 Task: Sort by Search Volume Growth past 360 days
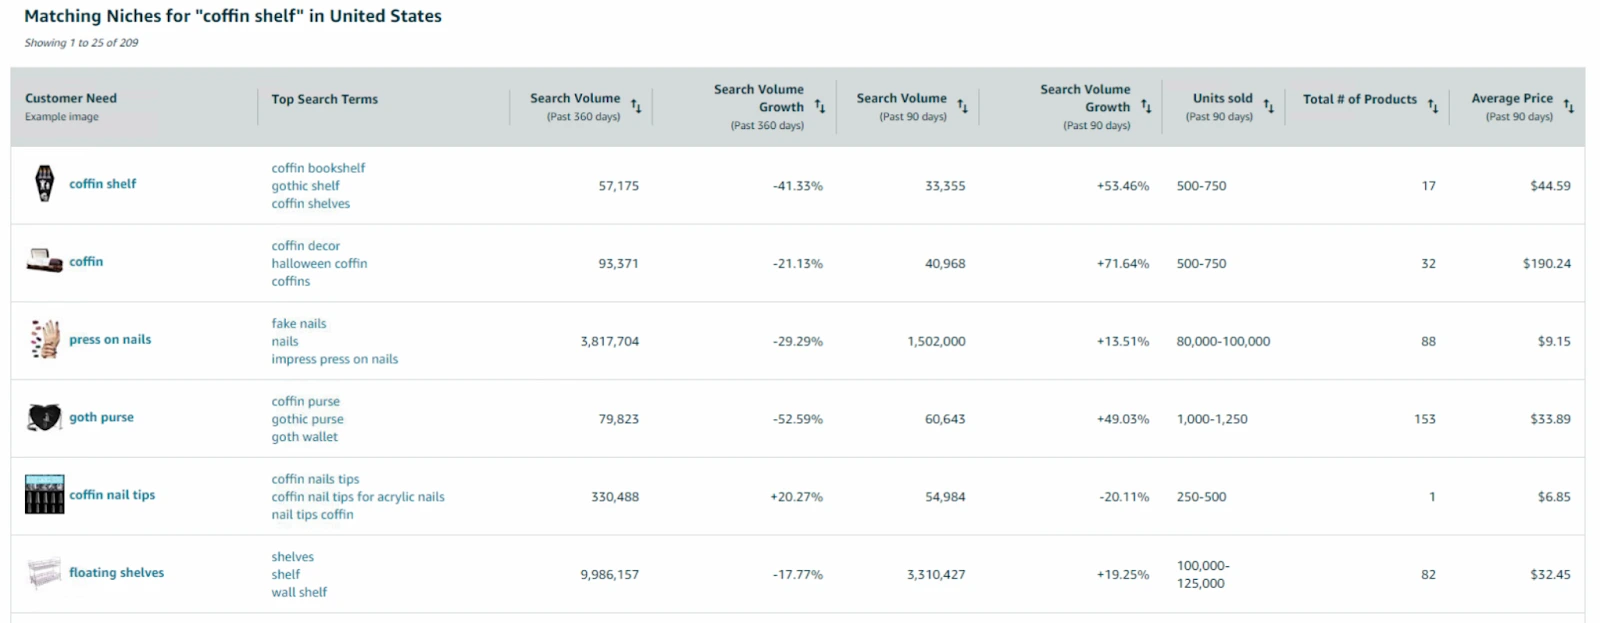[x=820, y=106]
